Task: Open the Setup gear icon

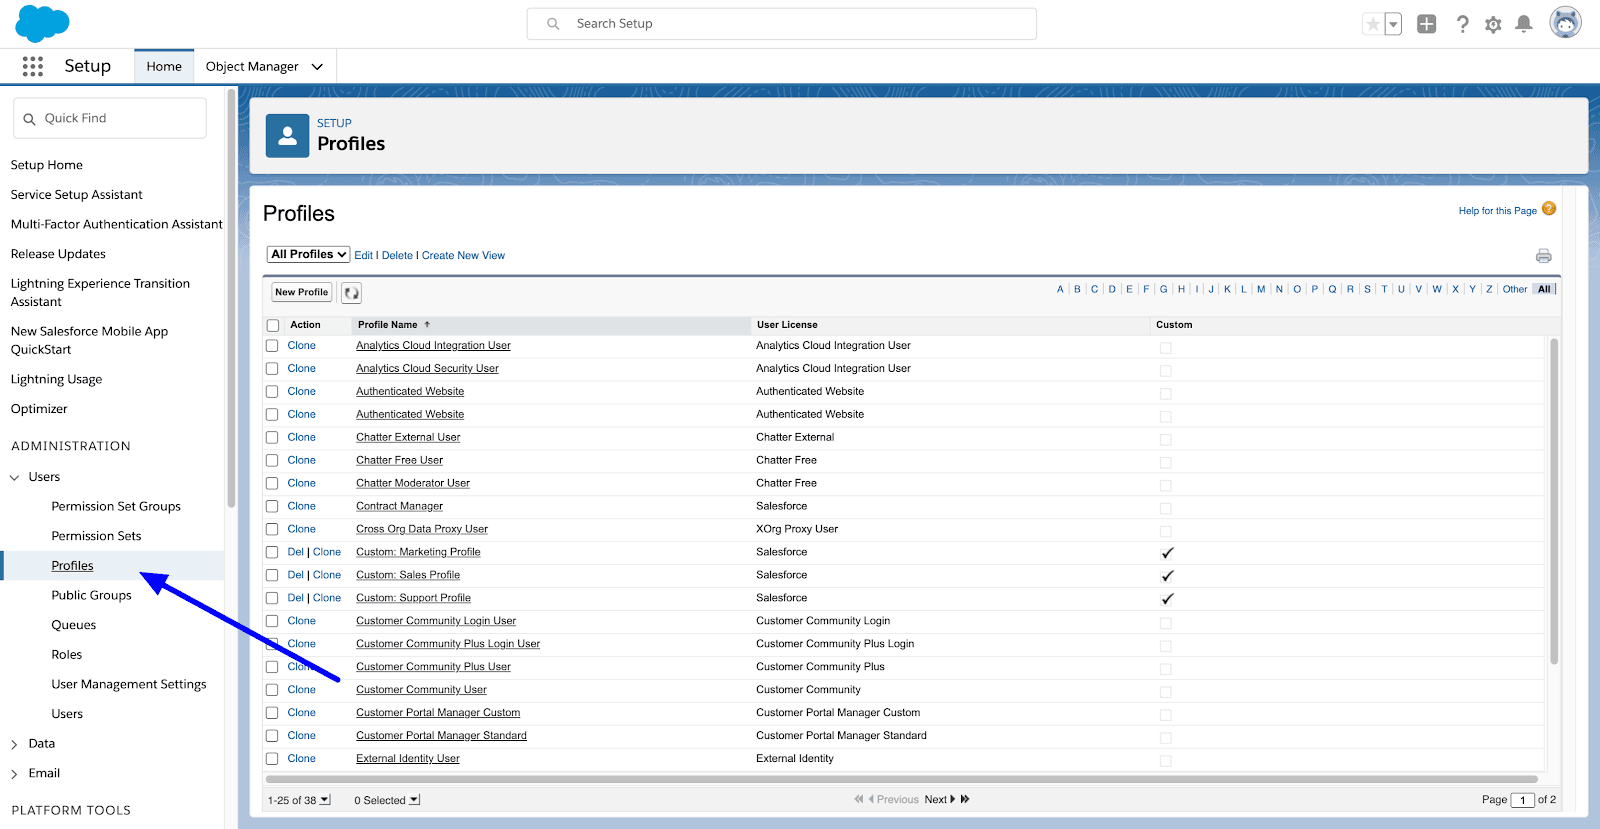Action: point(1493,24)
